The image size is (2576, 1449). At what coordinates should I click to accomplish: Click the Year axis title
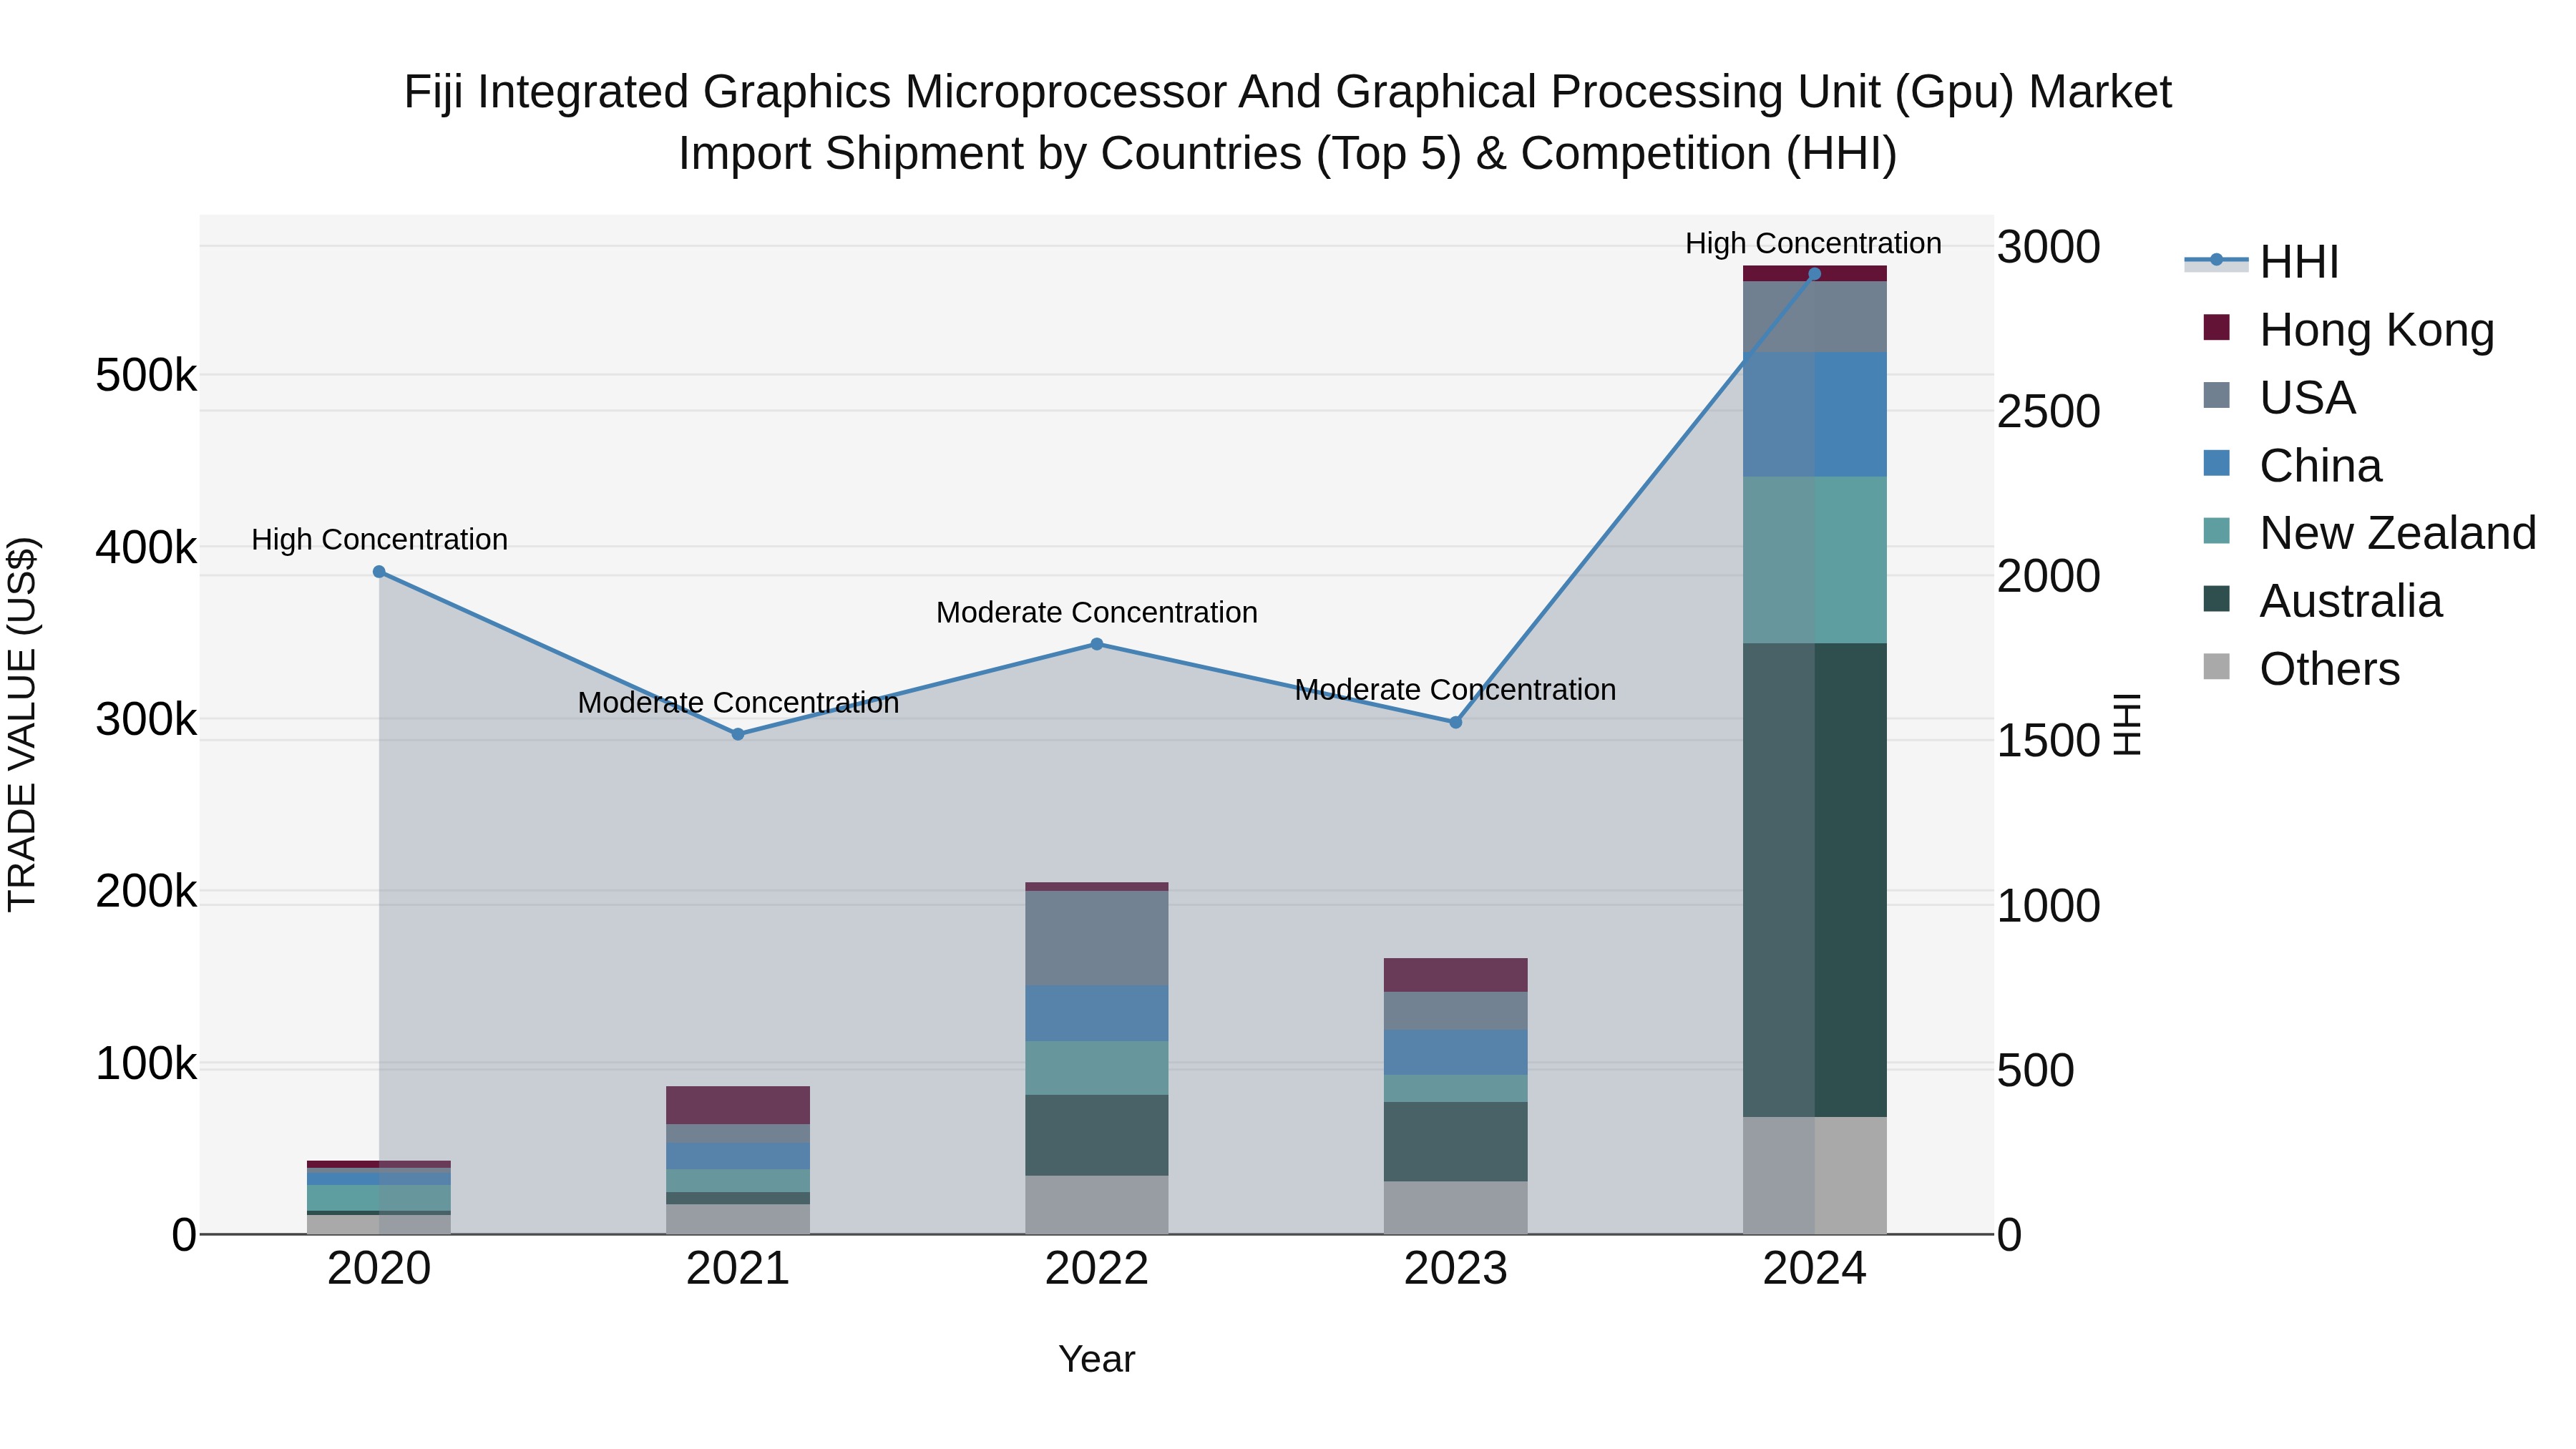click(x=1097, y=1359)
